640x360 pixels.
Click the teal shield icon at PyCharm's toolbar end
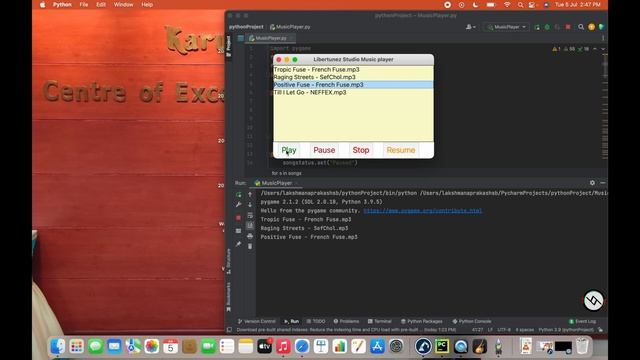[x=601, y=27]
